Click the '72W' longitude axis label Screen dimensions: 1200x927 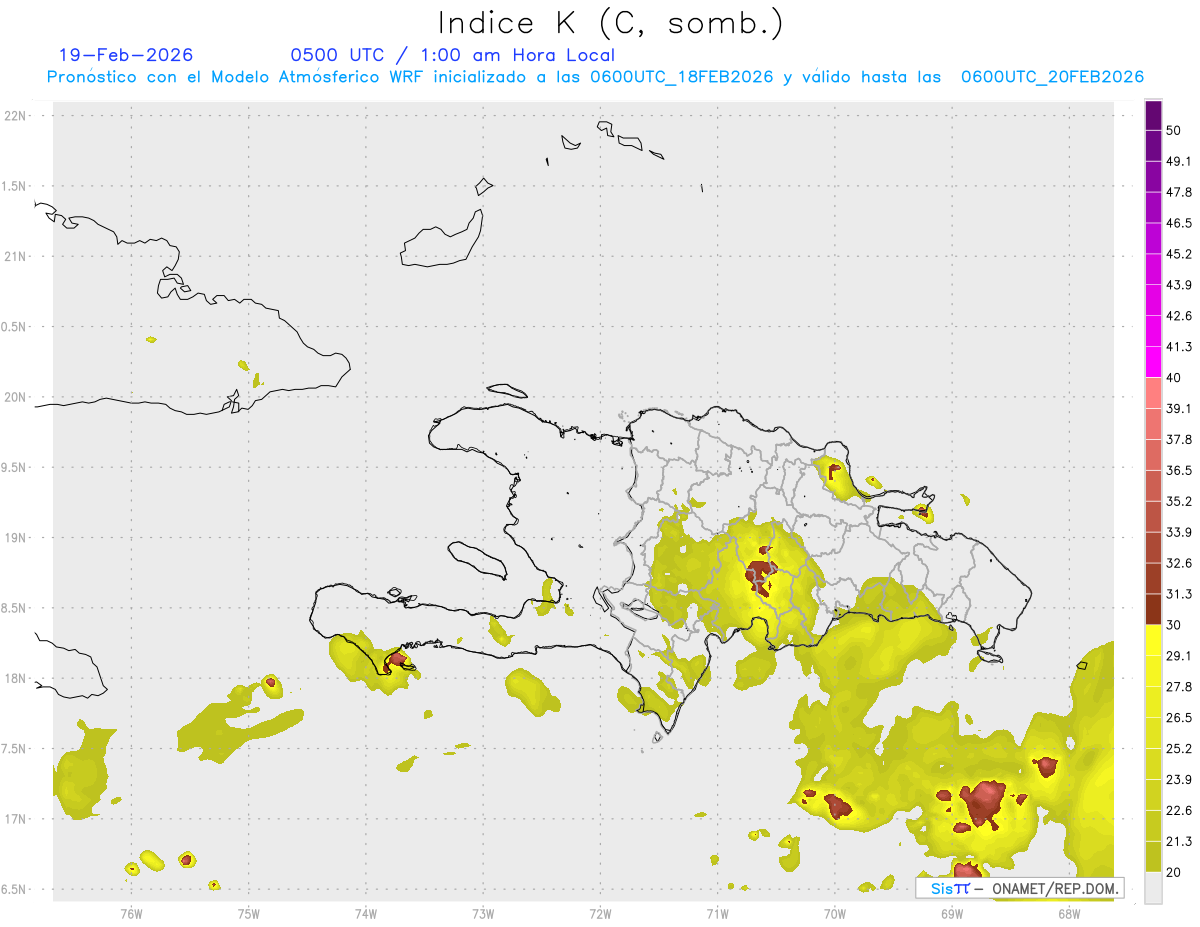click(x=600, y=915)
